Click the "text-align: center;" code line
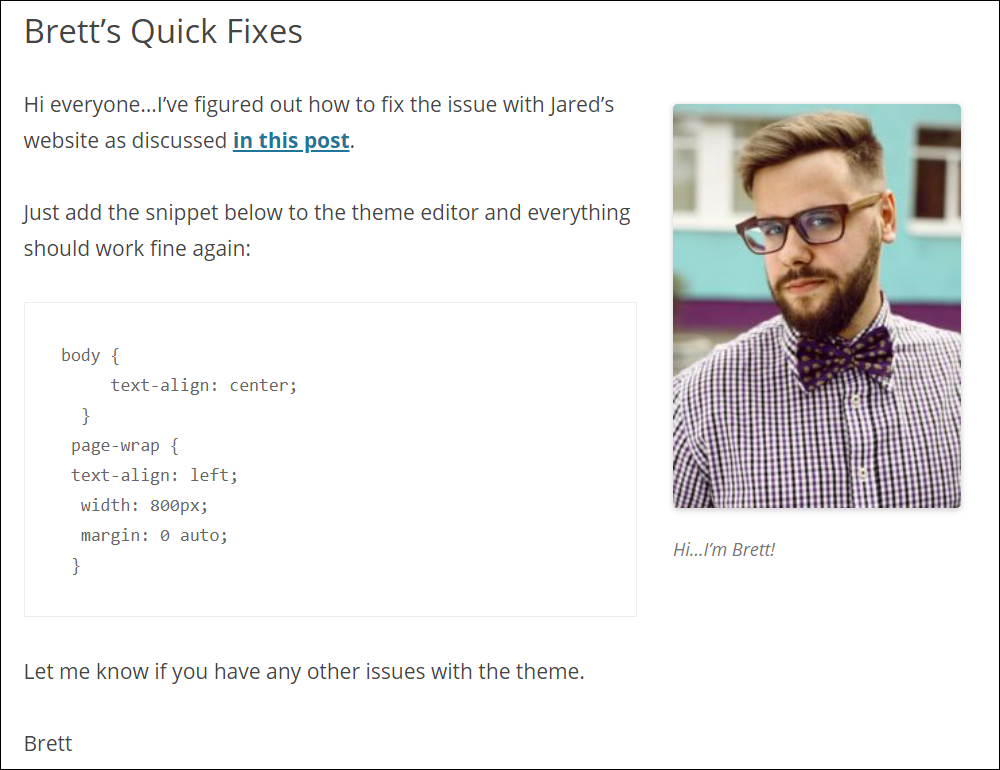 coord(203,385)
